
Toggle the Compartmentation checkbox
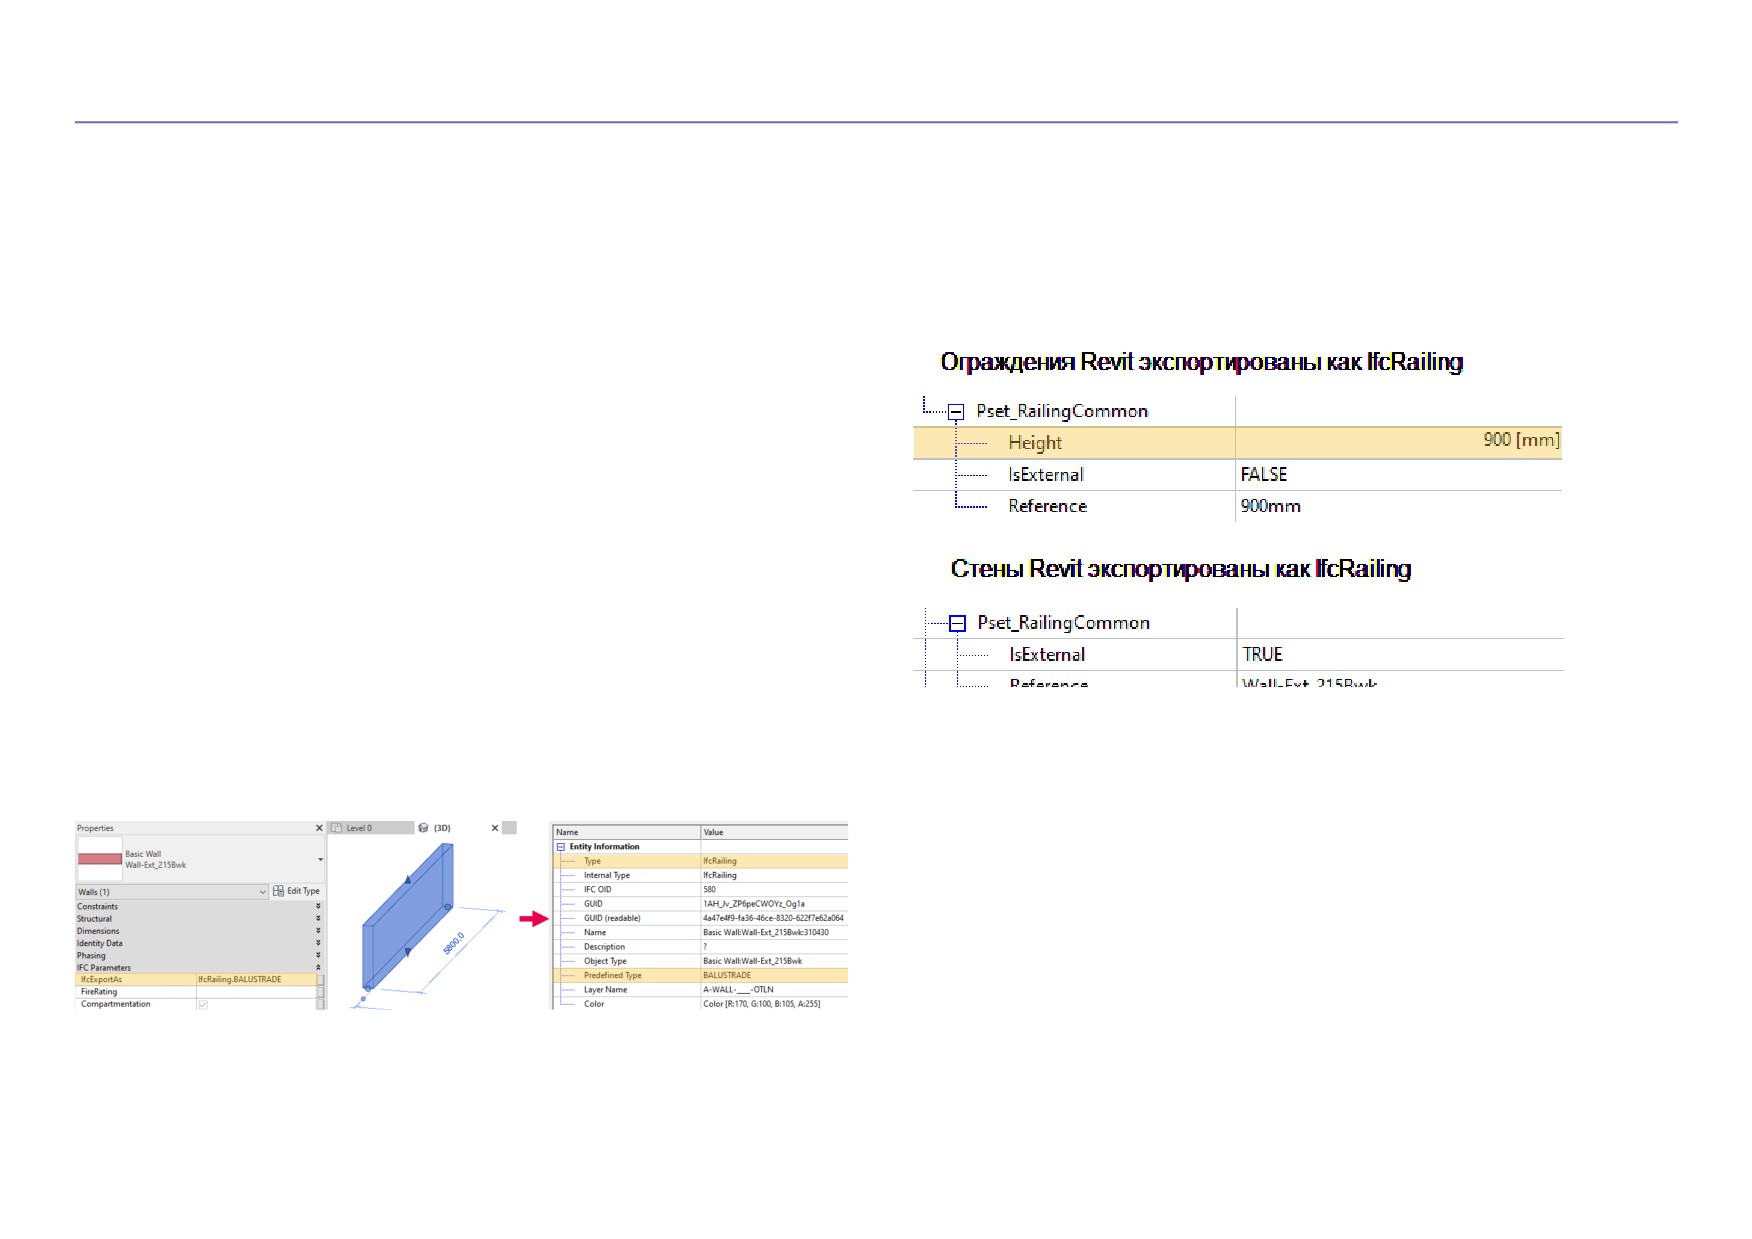pyautogui.click(x=203, y=1004)
